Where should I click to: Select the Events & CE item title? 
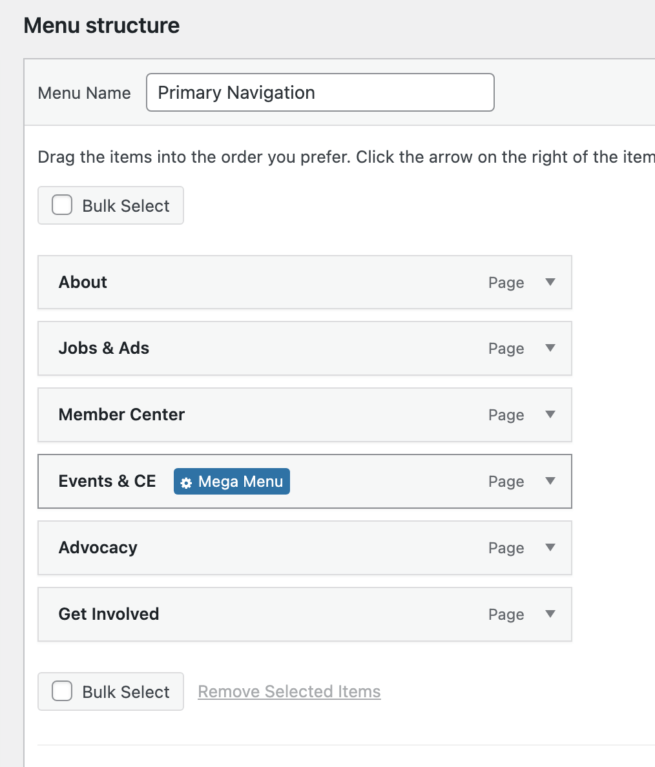coord(107,481)
